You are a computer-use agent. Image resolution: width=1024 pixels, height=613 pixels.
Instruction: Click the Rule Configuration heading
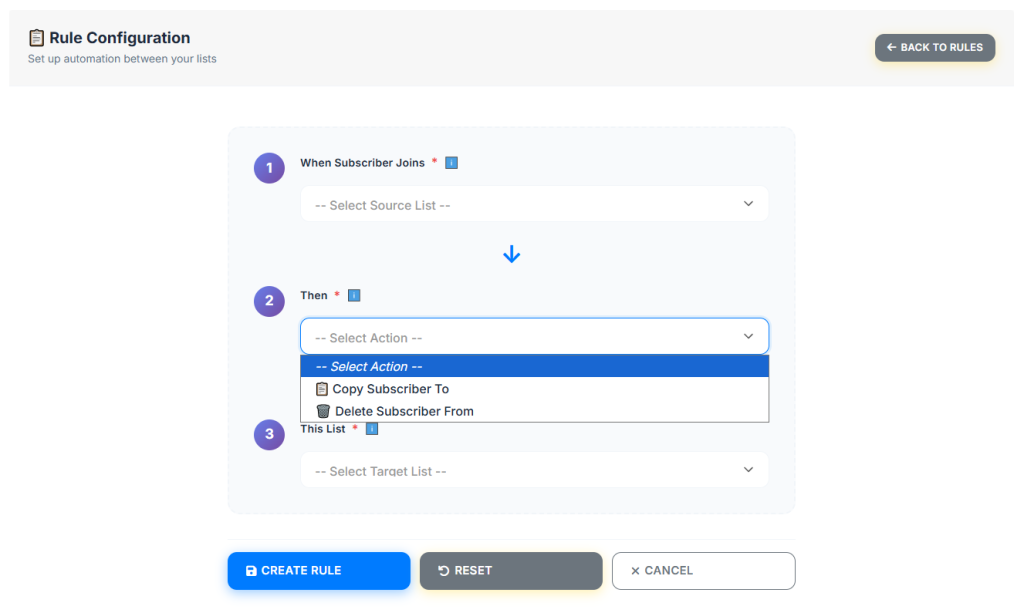pos(119,38)
